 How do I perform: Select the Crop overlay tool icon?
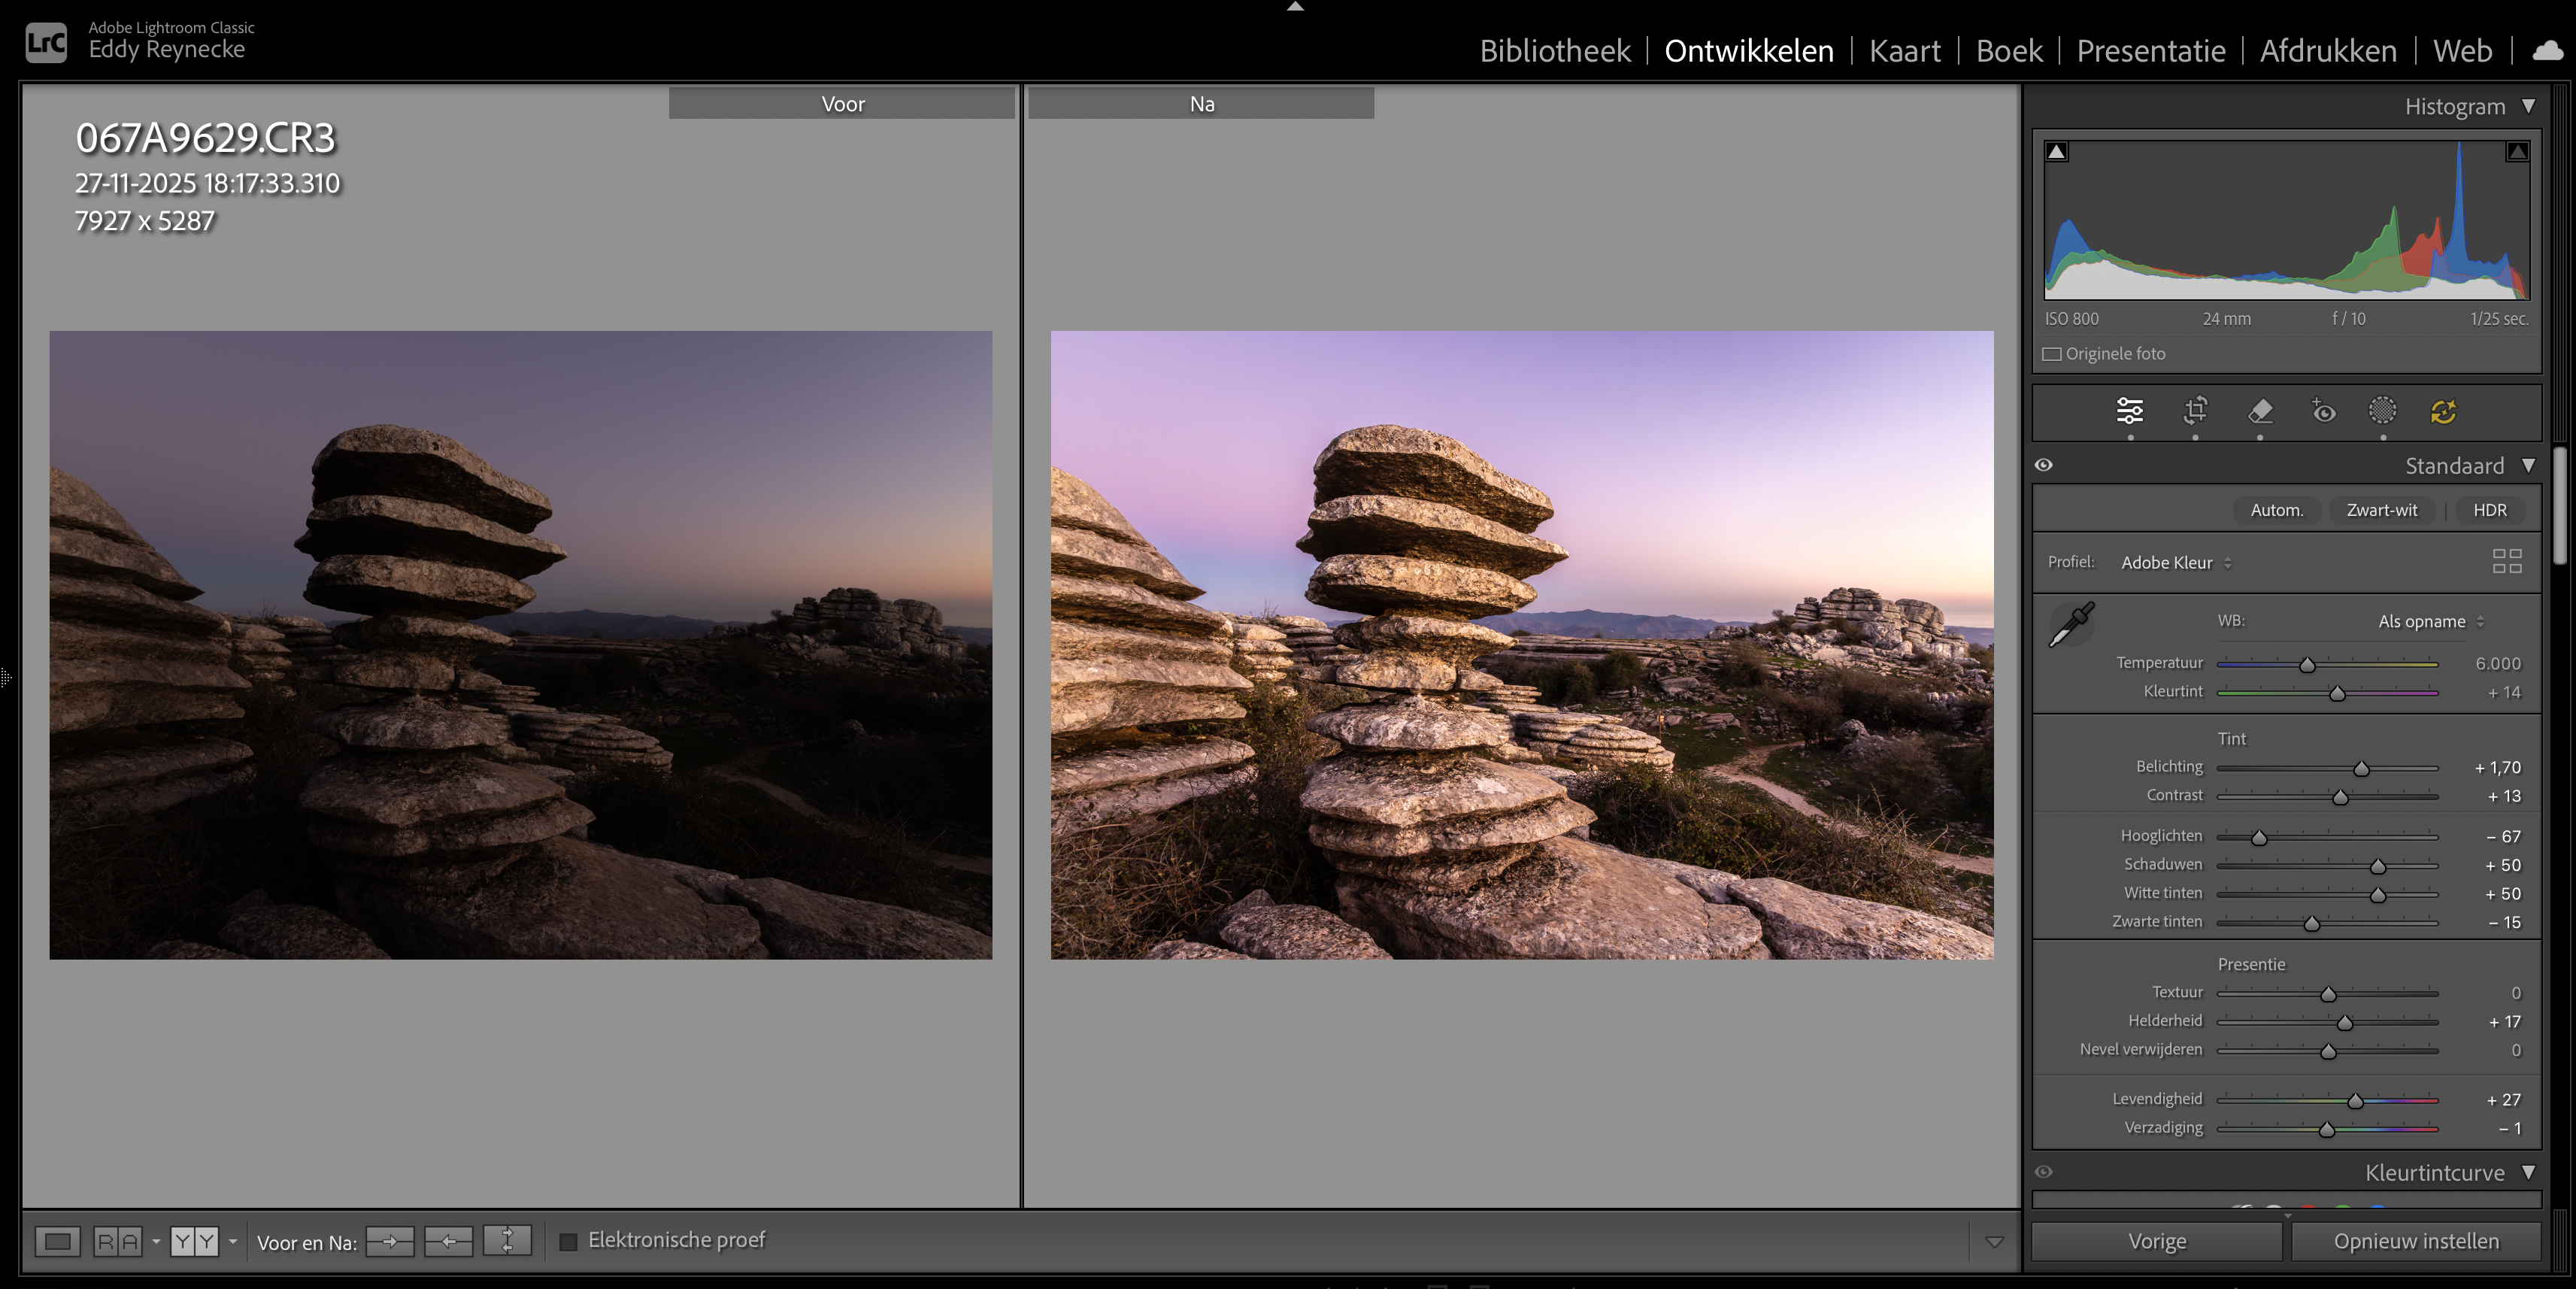[x=2195, y=411]
